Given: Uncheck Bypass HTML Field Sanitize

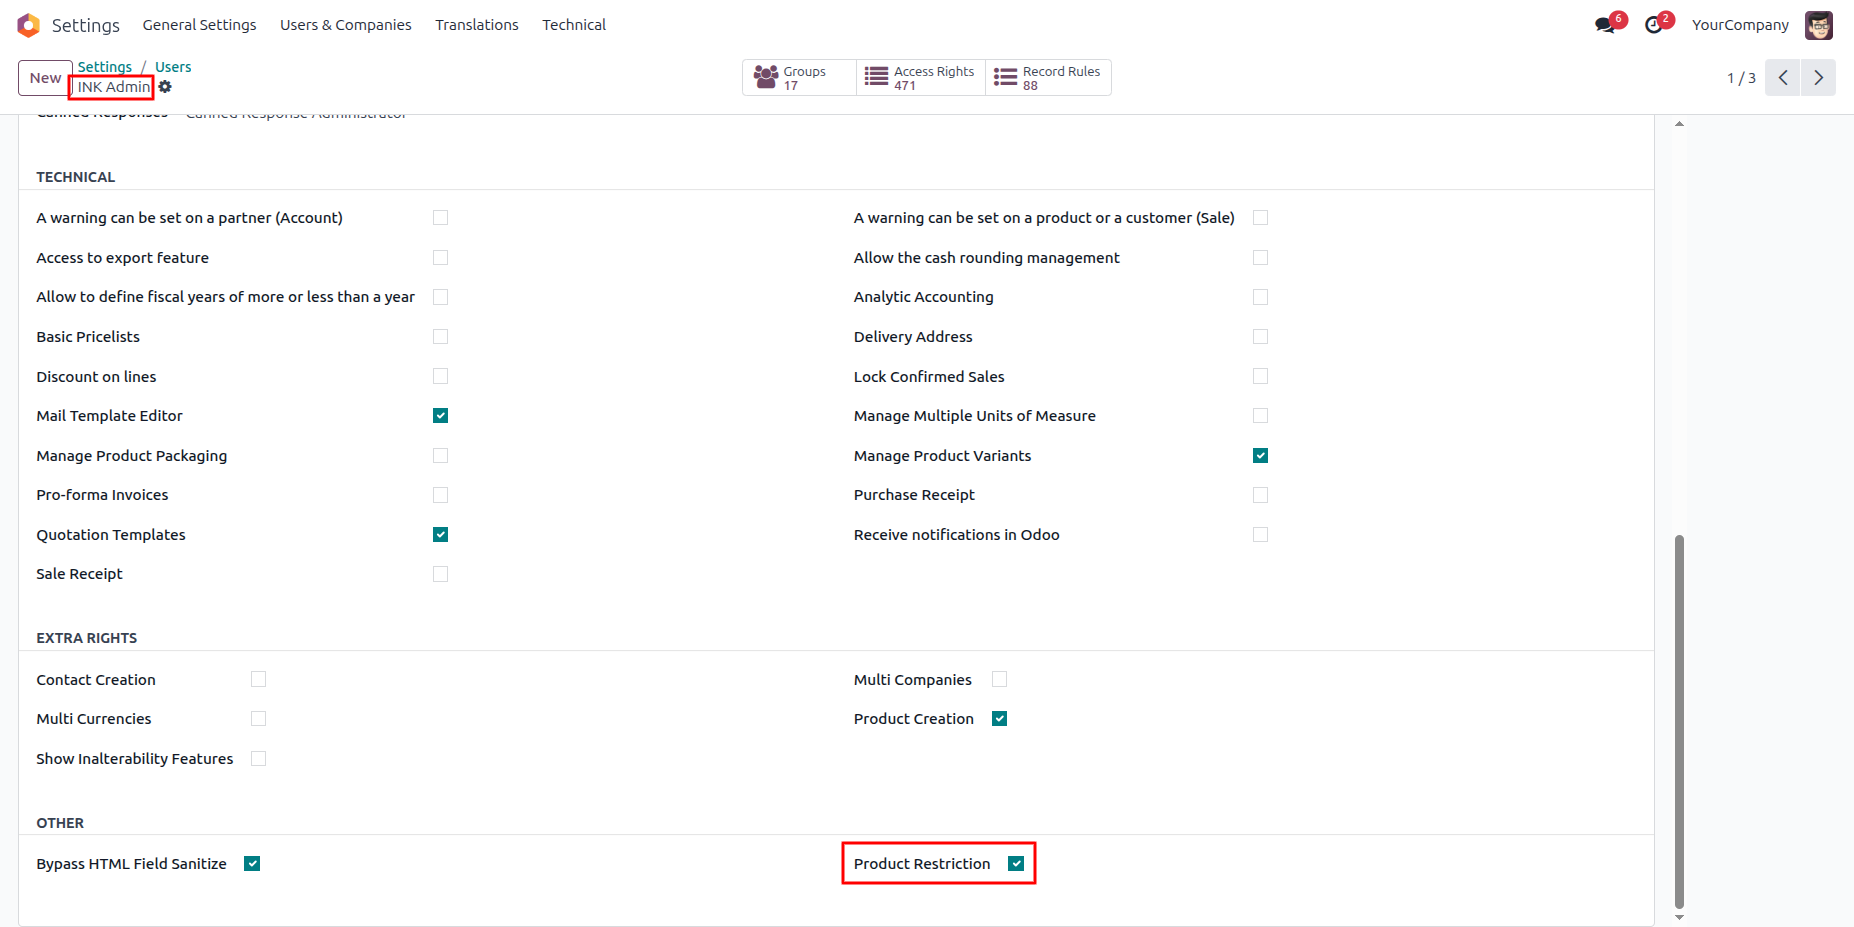Looking at the screenshot, I should (252, 864).
